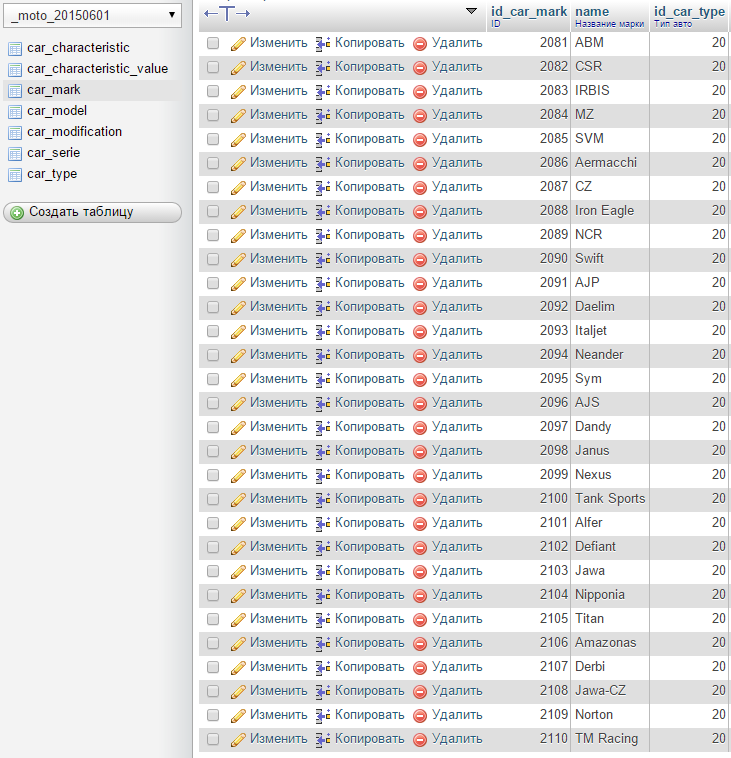This screenshot has height=758, width=731.
Task: Select the checkbox for row 2090 Swift
Action: 213,259
